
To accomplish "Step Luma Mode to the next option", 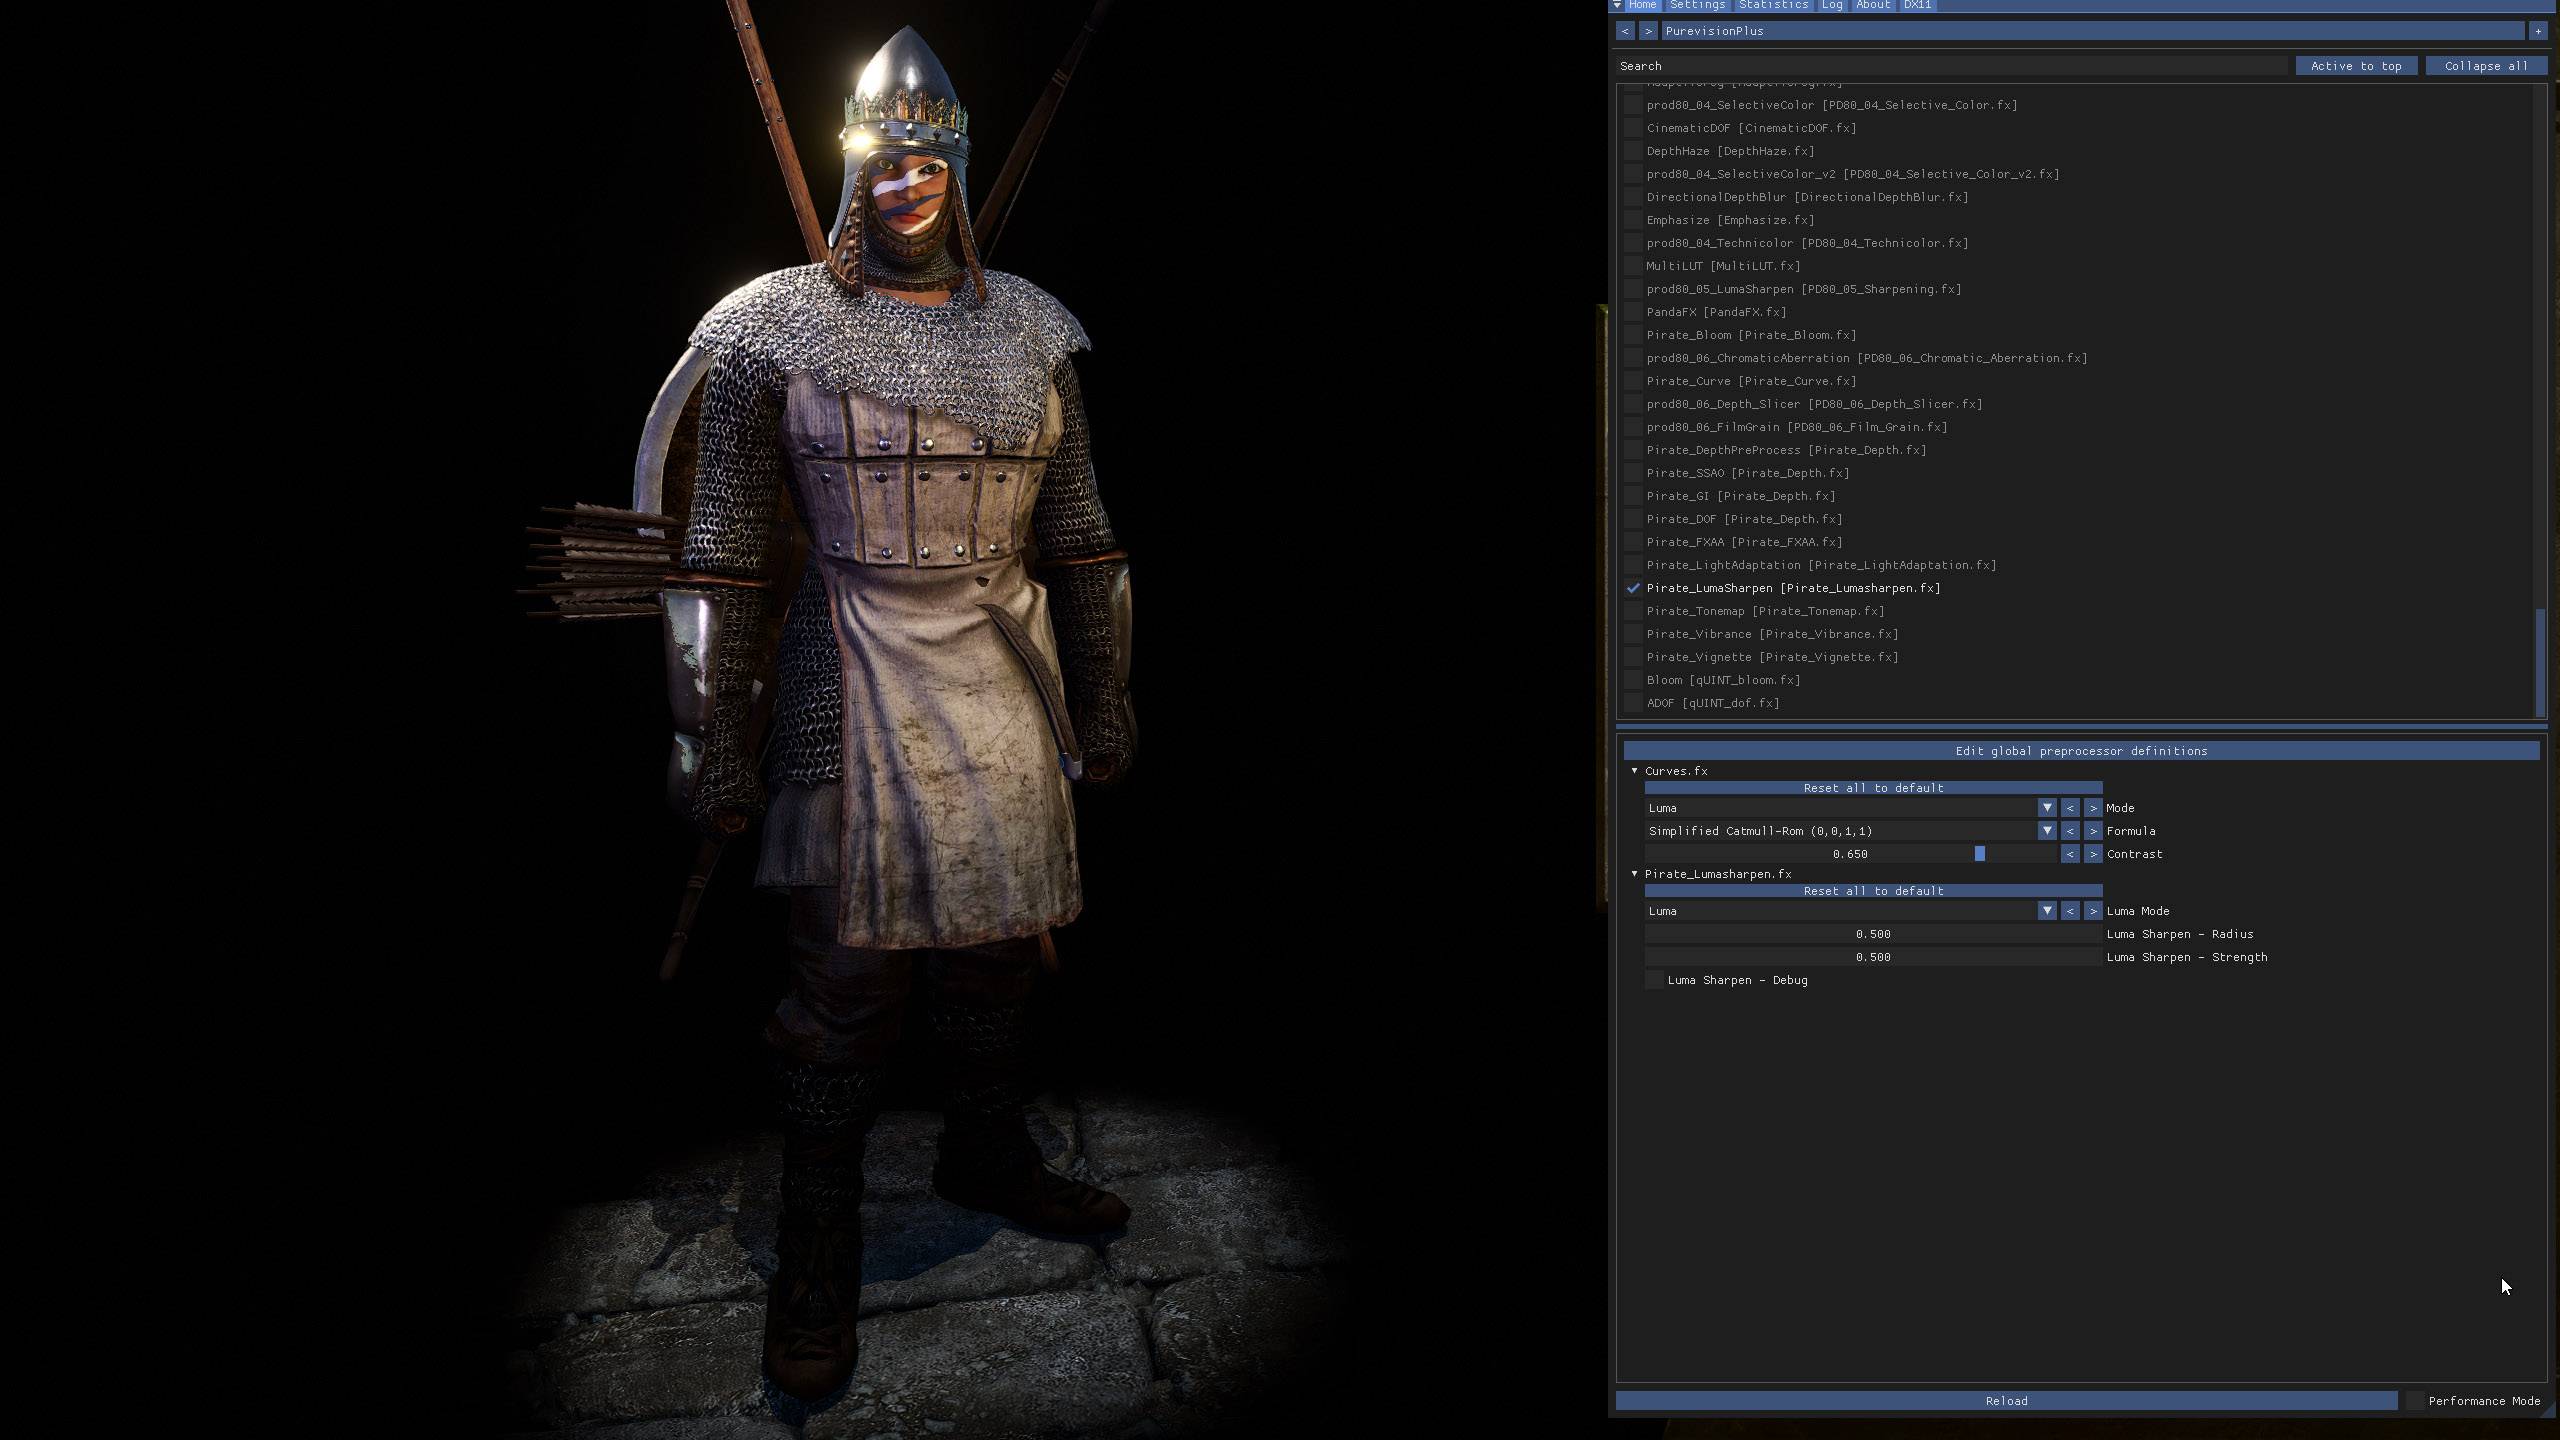I will tap(2093, 911).
